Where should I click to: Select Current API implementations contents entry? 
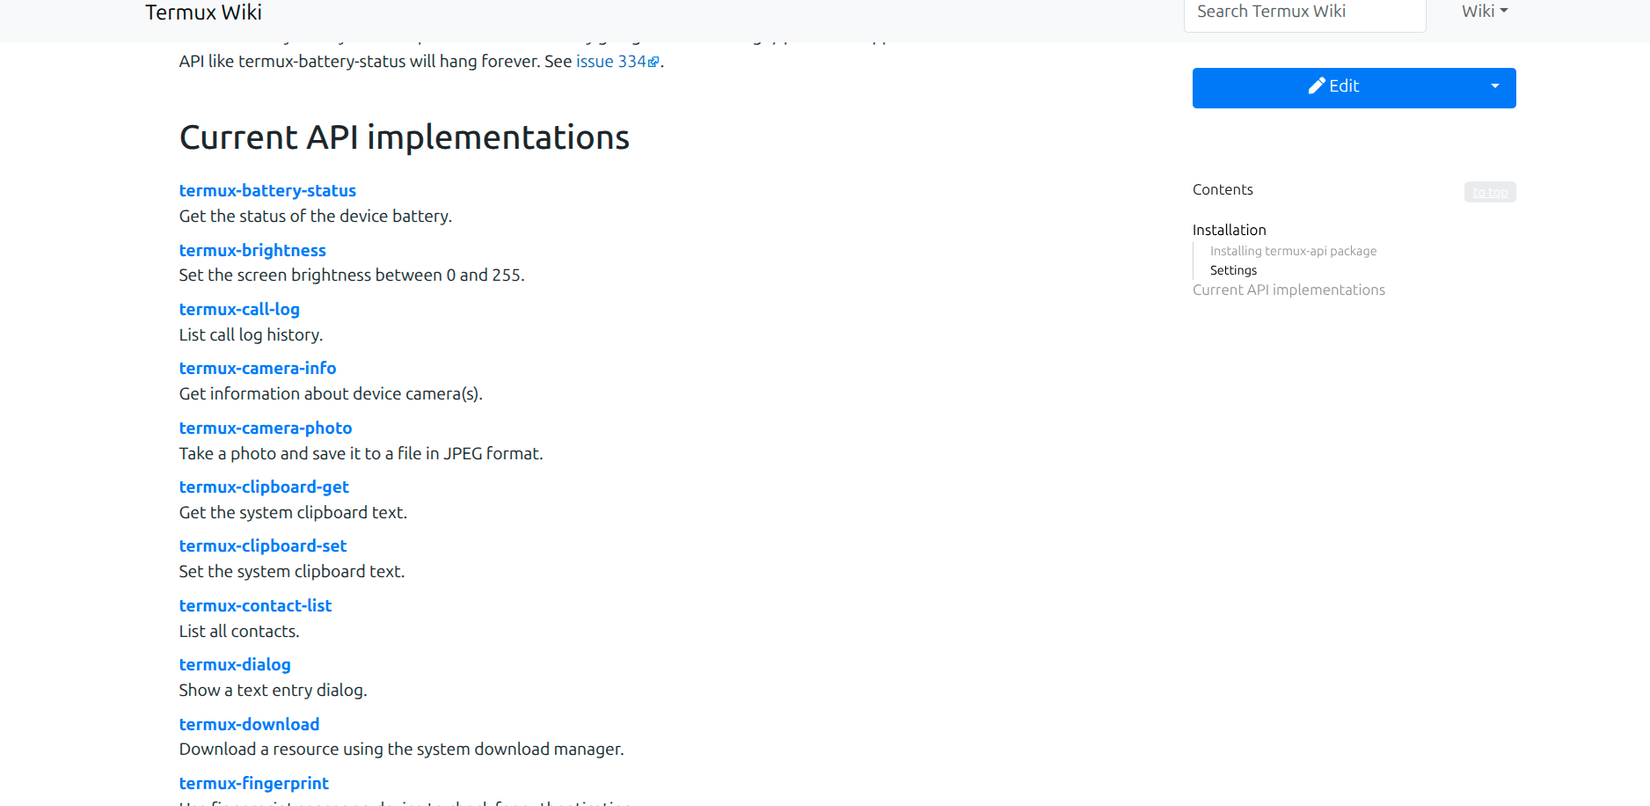pos(1288,290)
